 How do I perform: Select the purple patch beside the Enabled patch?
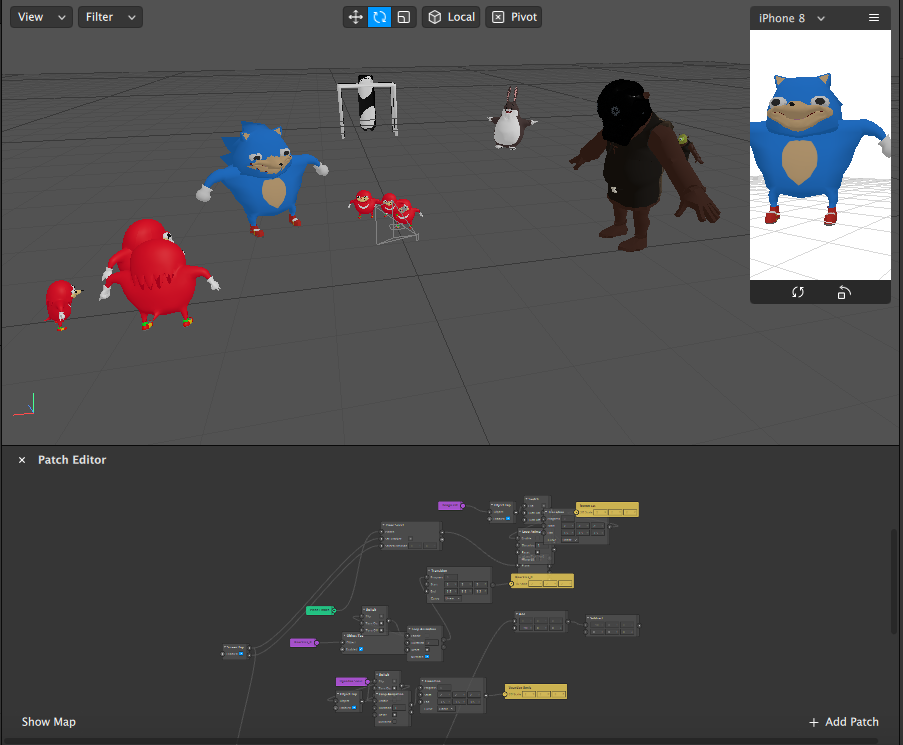pos(303,642)
